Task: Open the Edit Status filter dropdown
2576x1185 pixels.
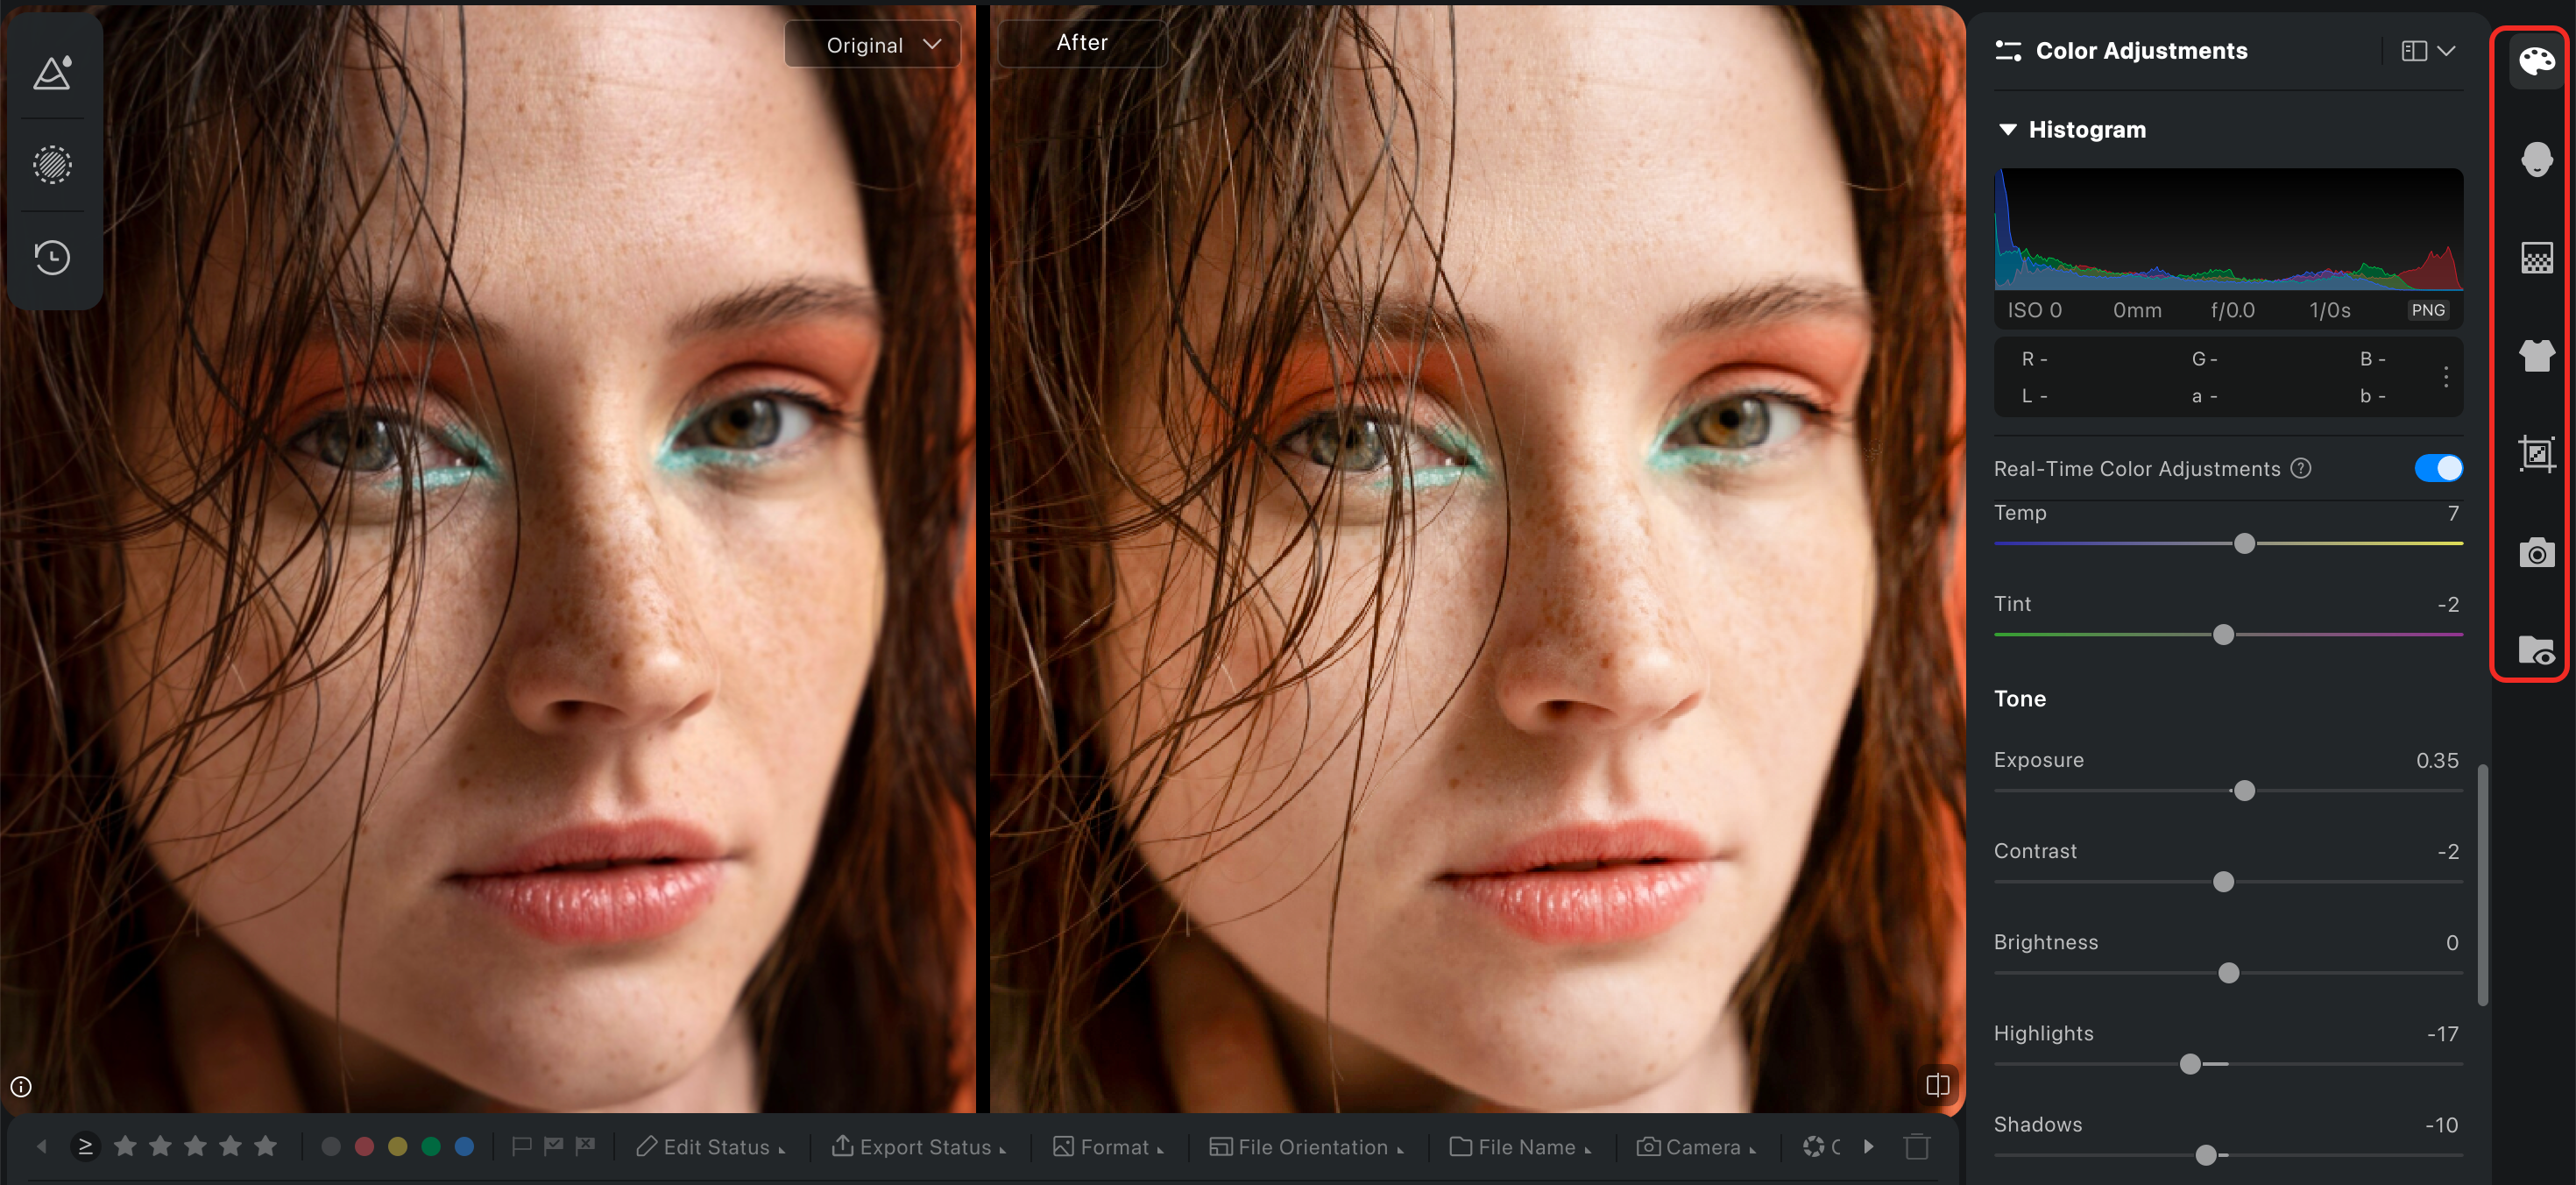Action: [710, 1147]
